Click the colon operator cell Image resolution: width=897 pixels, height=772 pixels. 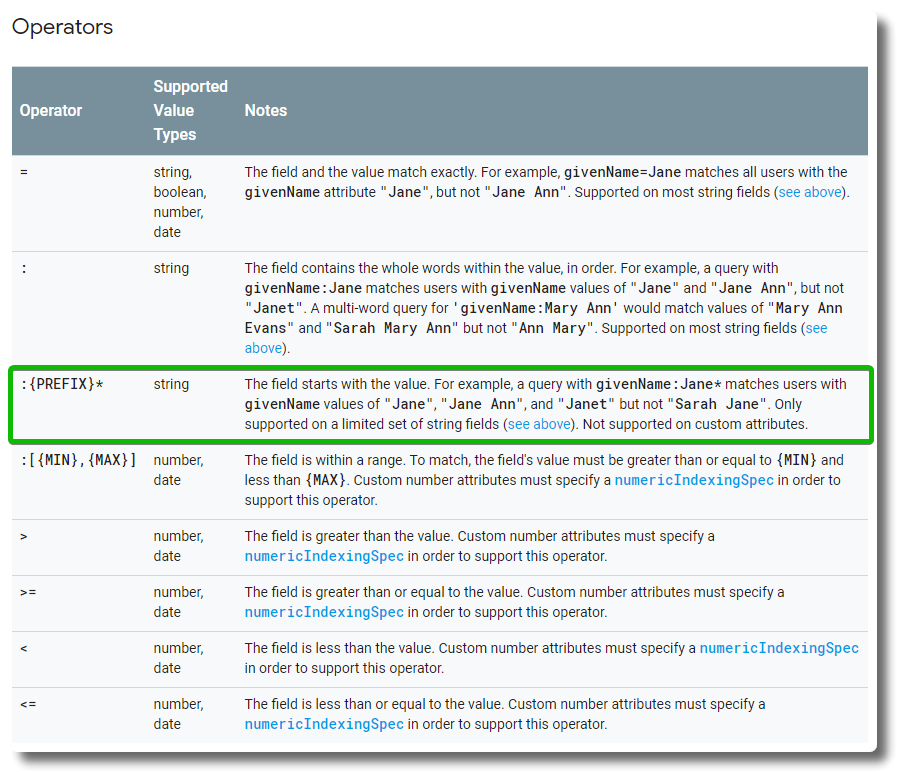pyautogui.click(x=23, y=267)
